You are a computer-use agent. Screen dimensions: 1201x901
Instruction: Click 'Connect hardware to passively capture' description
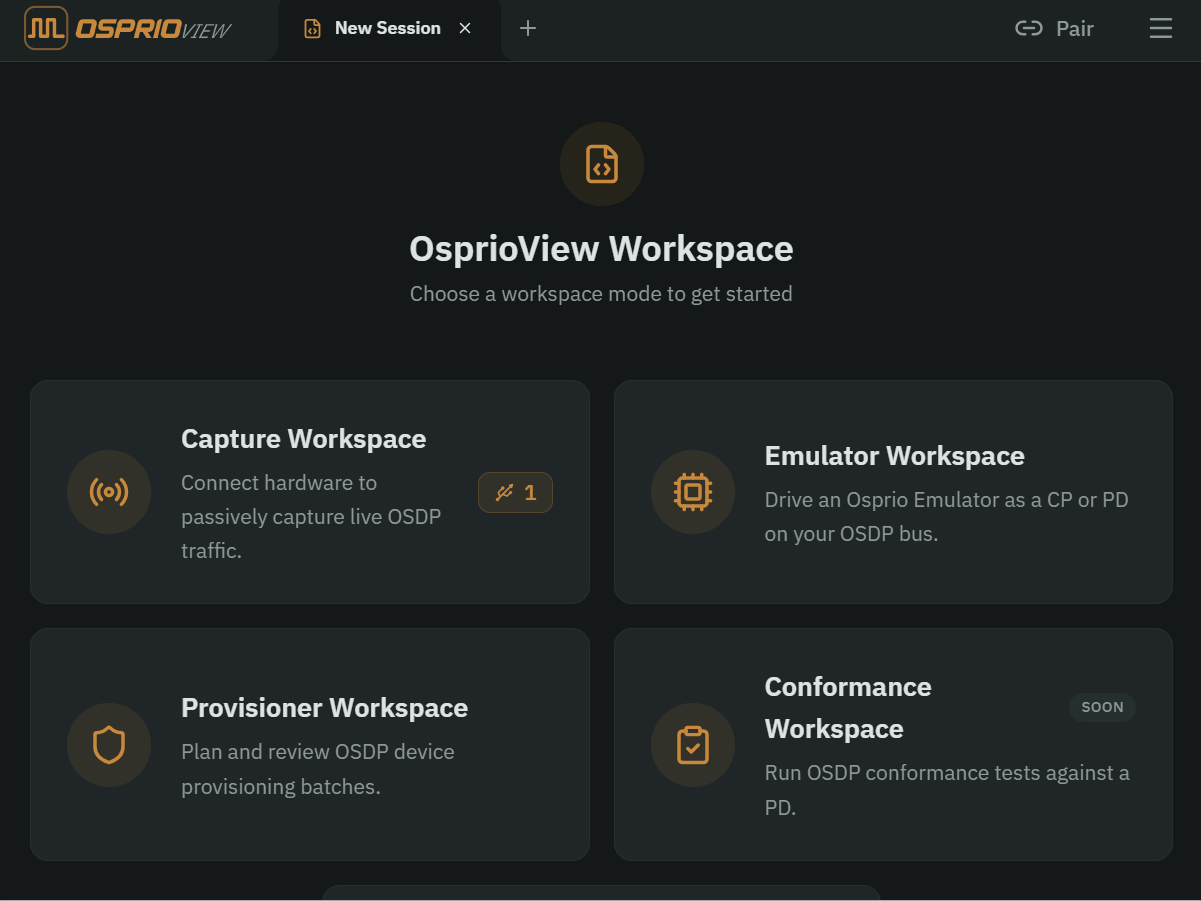[311, 517]
